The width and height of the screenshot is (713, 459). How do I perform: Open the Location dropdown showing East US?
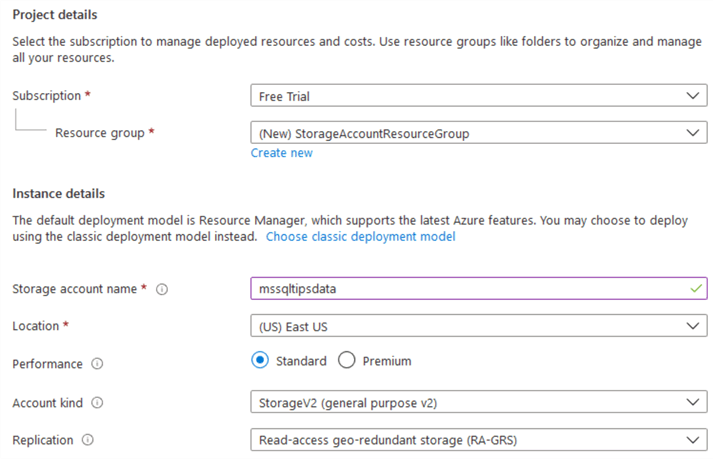tap(478, 326)
